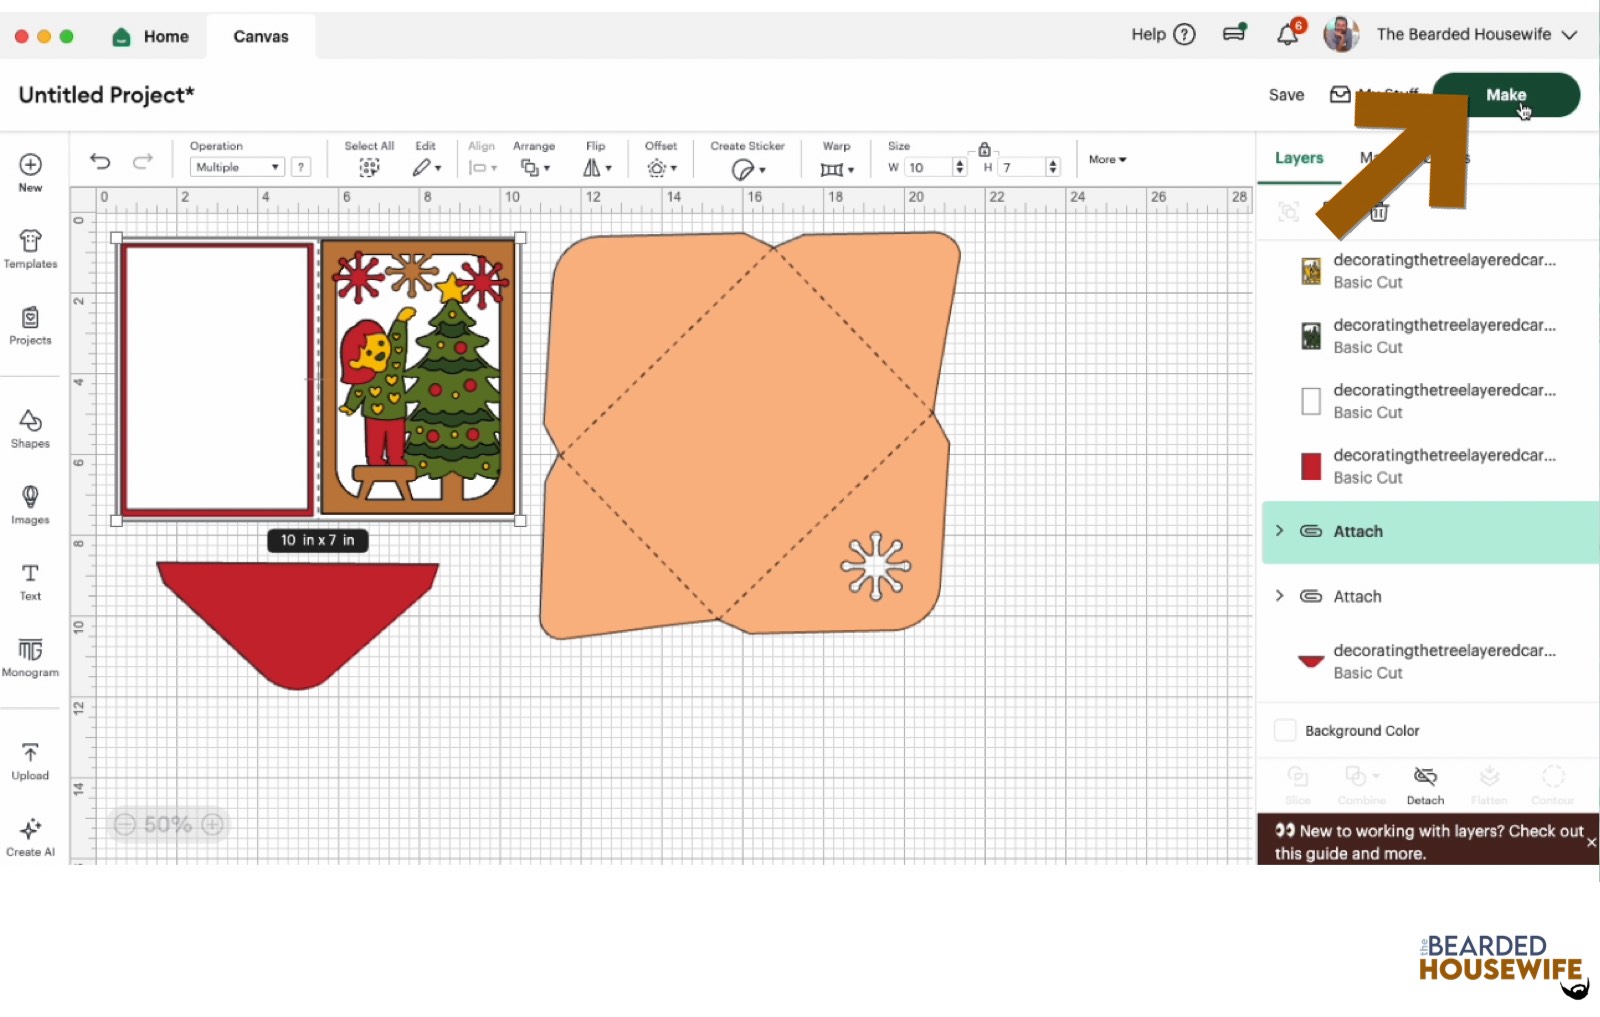Toggle the size aspect ratio lock
This screenshot has height=1017, width=1600.
click(x=984, y=149)
